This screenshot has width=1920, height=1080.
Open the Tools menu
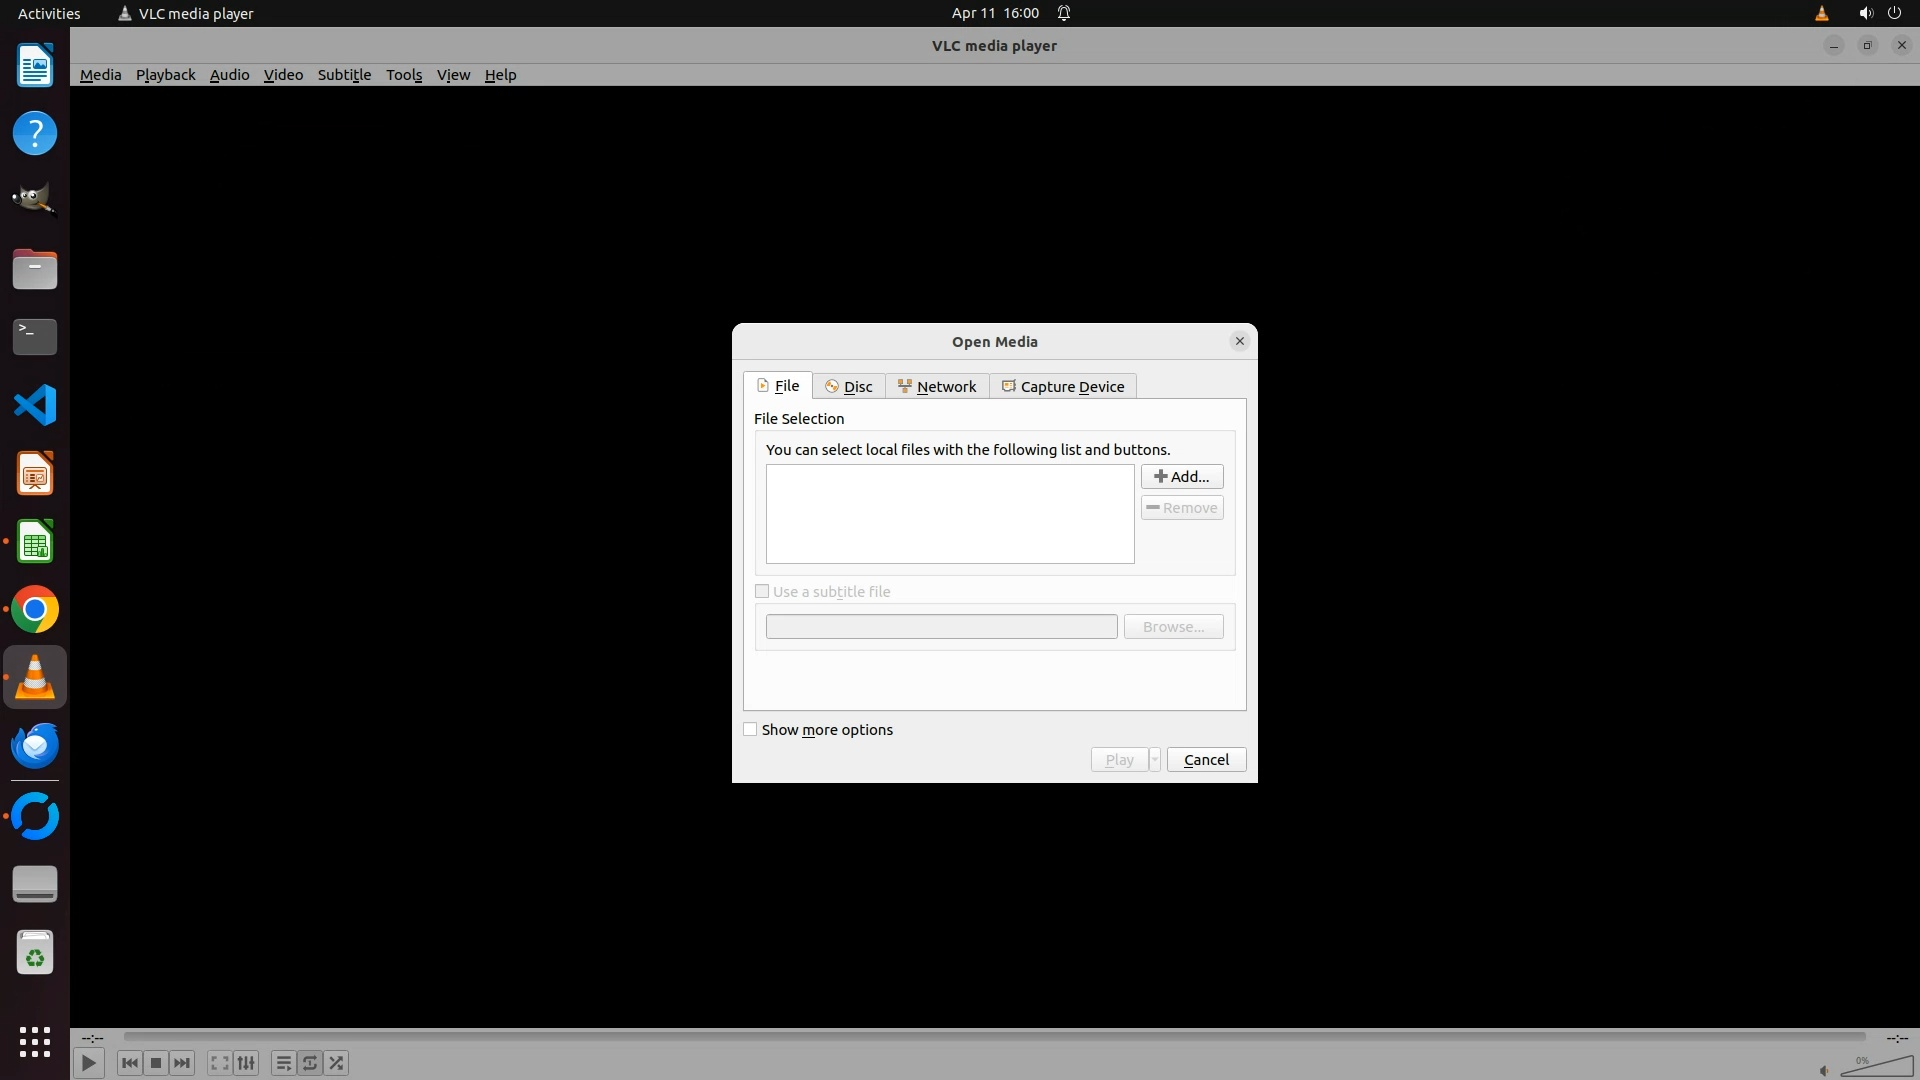click(404, 75)
